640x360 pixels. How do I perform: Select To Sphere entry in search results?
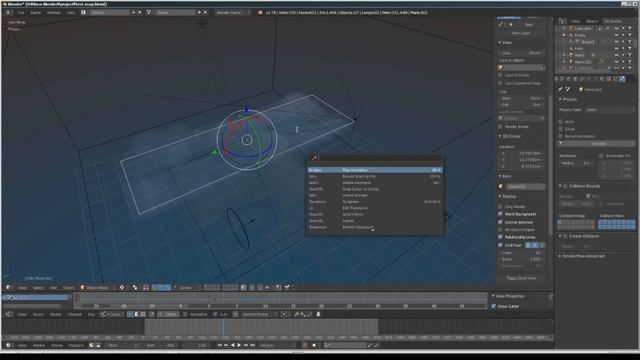(x=374, y=202)
